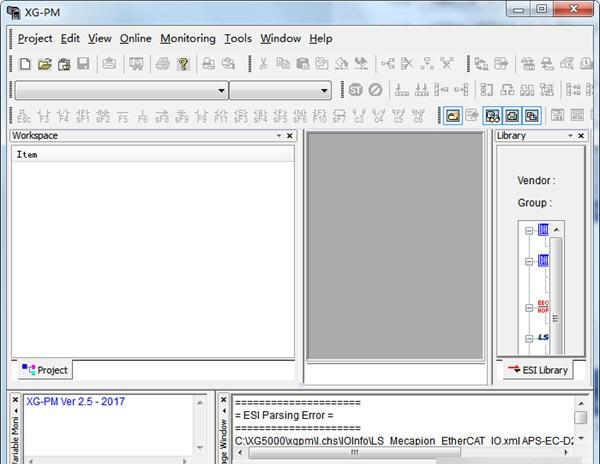Switch to the Project tab in Workspace

coord(45,370)
